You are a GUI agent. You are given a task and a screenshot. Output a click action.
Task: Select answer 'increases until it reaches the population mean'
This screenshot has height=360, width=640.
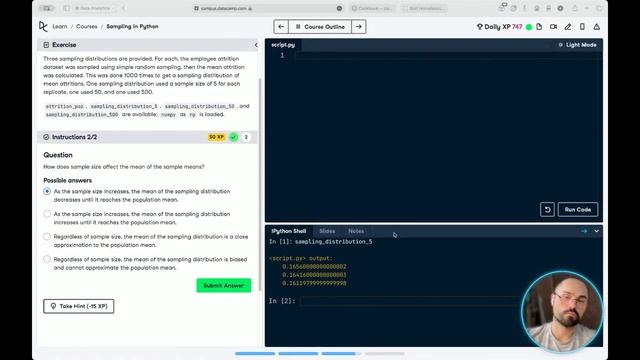coord(47,214)
